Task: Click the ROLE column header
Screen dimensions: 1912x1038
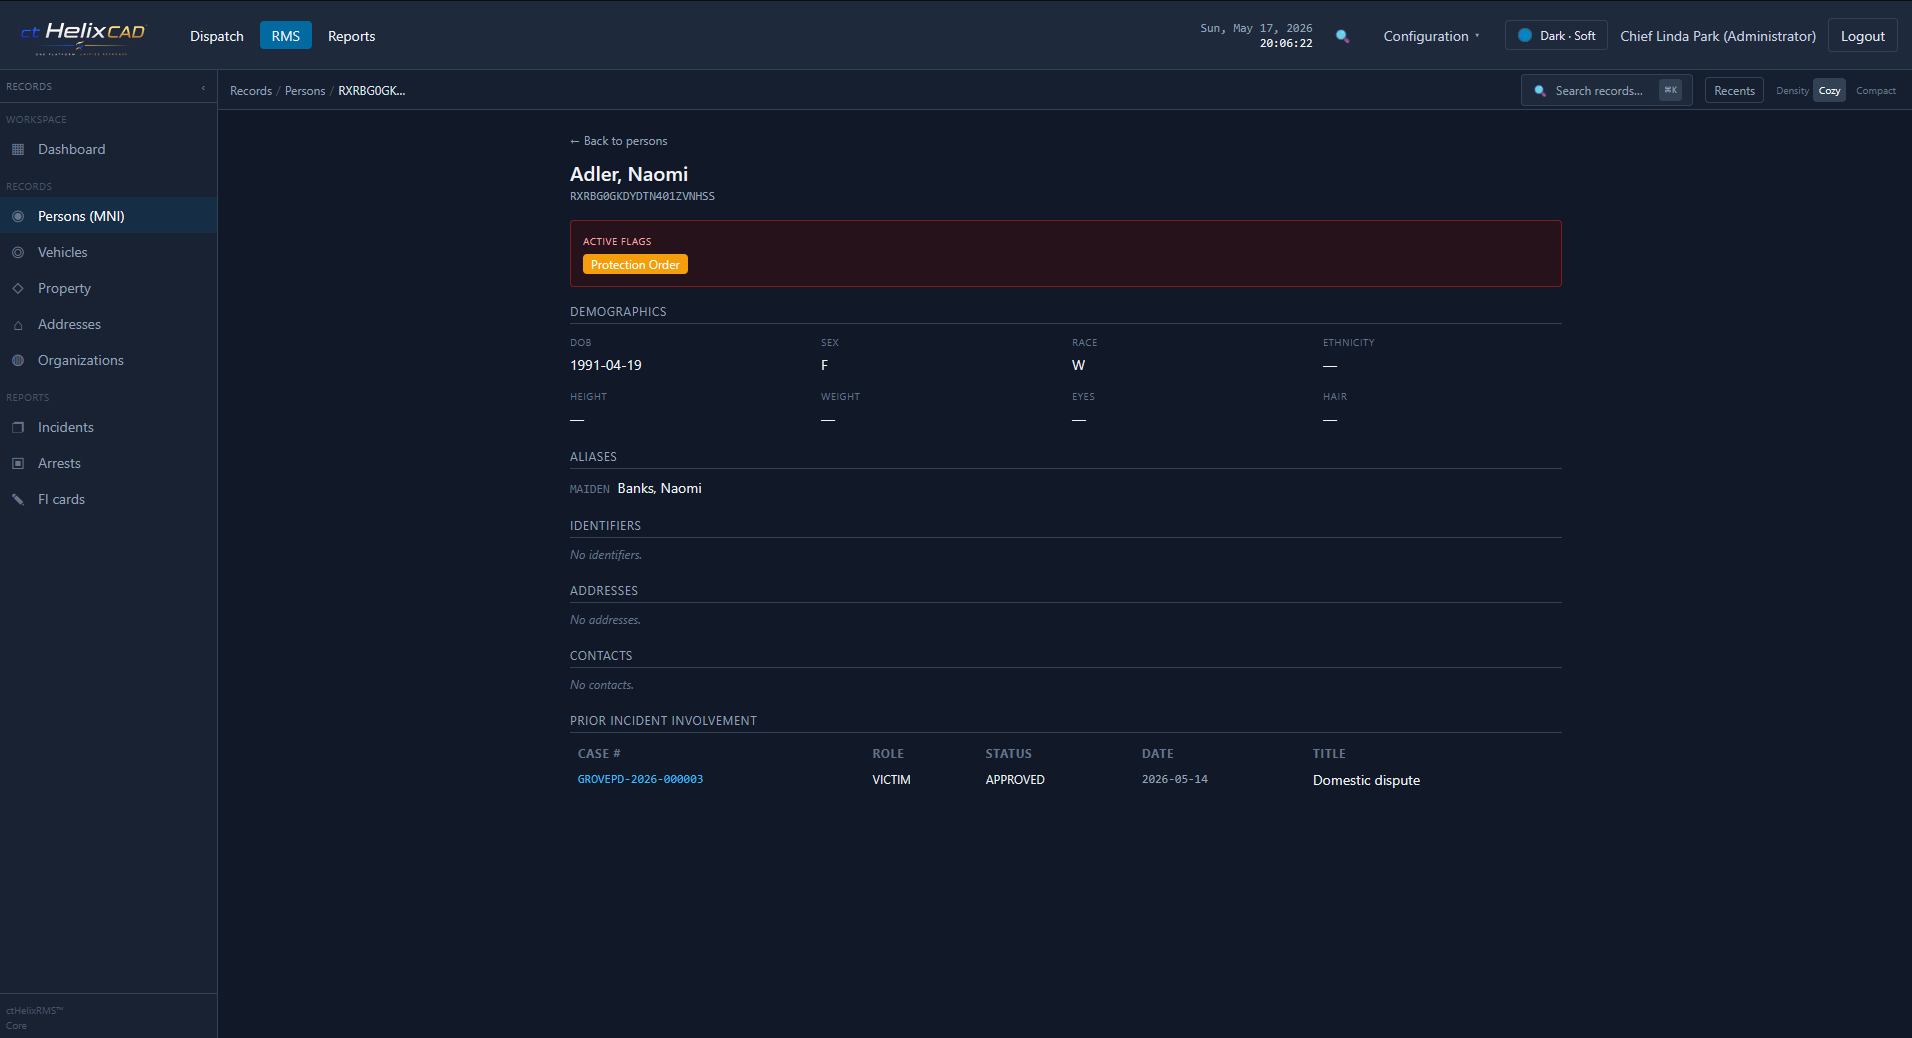Action: point(888,754)
